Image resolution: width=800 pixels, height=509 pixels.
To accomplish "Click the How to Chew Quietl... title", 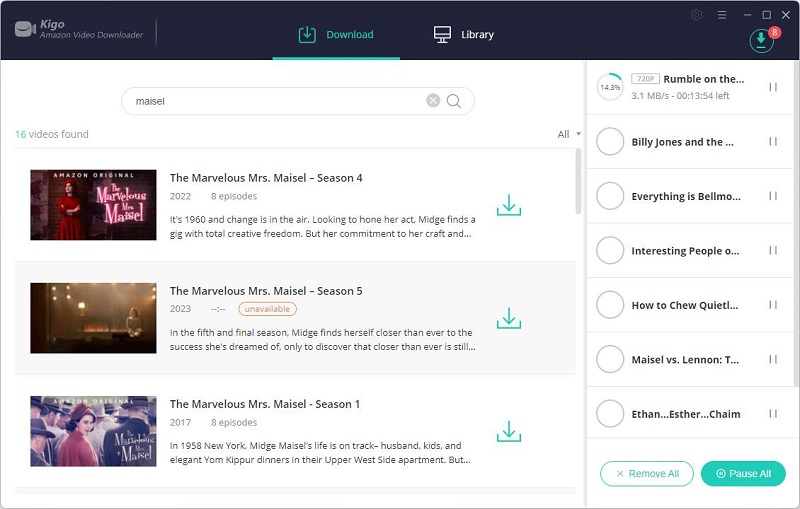I will tap(685, 306).
